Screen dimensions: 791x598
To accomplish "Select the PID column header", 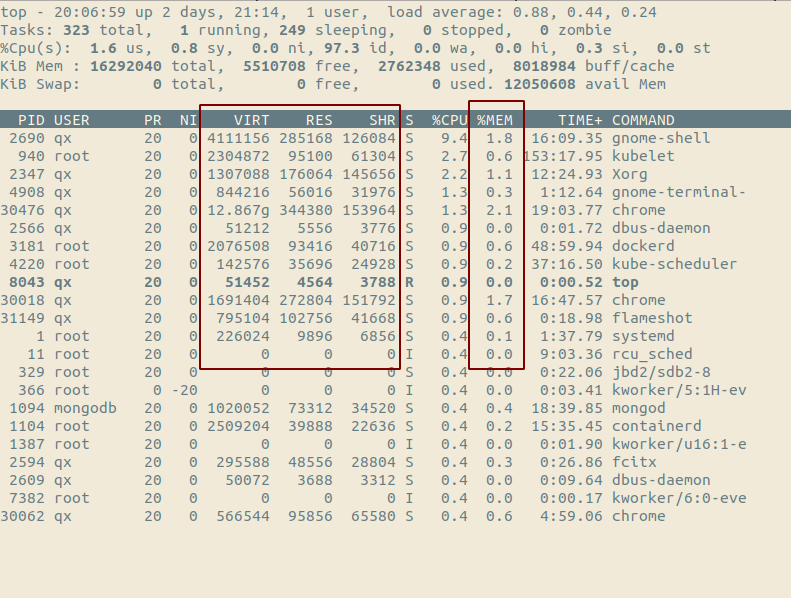I will click(x=31, y=120).
